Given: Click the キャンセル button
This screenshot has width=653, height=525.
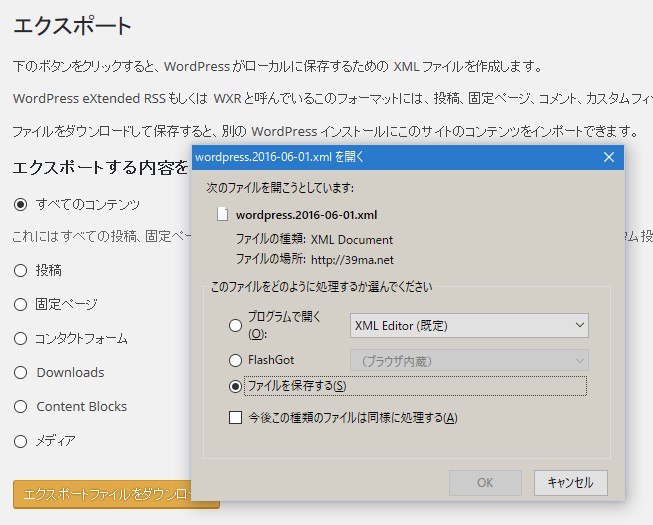Looking at the screenshot, I should [x=571, y=483].
